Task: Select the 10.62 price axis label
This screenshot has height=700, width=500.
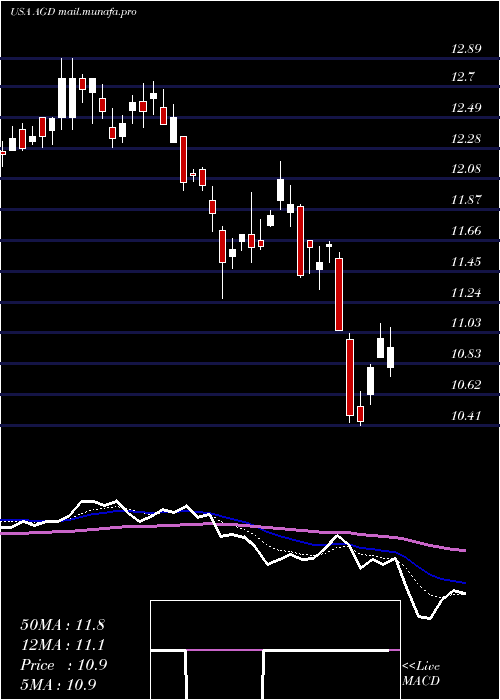Action: pos(466,385)
